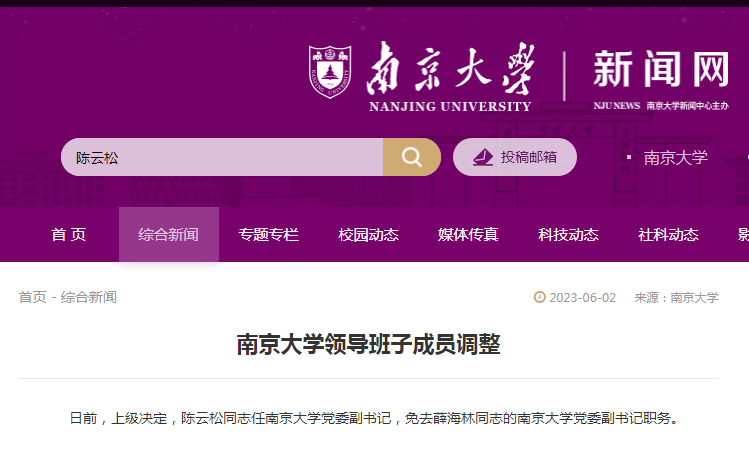
Task: Open the 投稿邮箱 submission mailbox button
Action: pos(514,157)
